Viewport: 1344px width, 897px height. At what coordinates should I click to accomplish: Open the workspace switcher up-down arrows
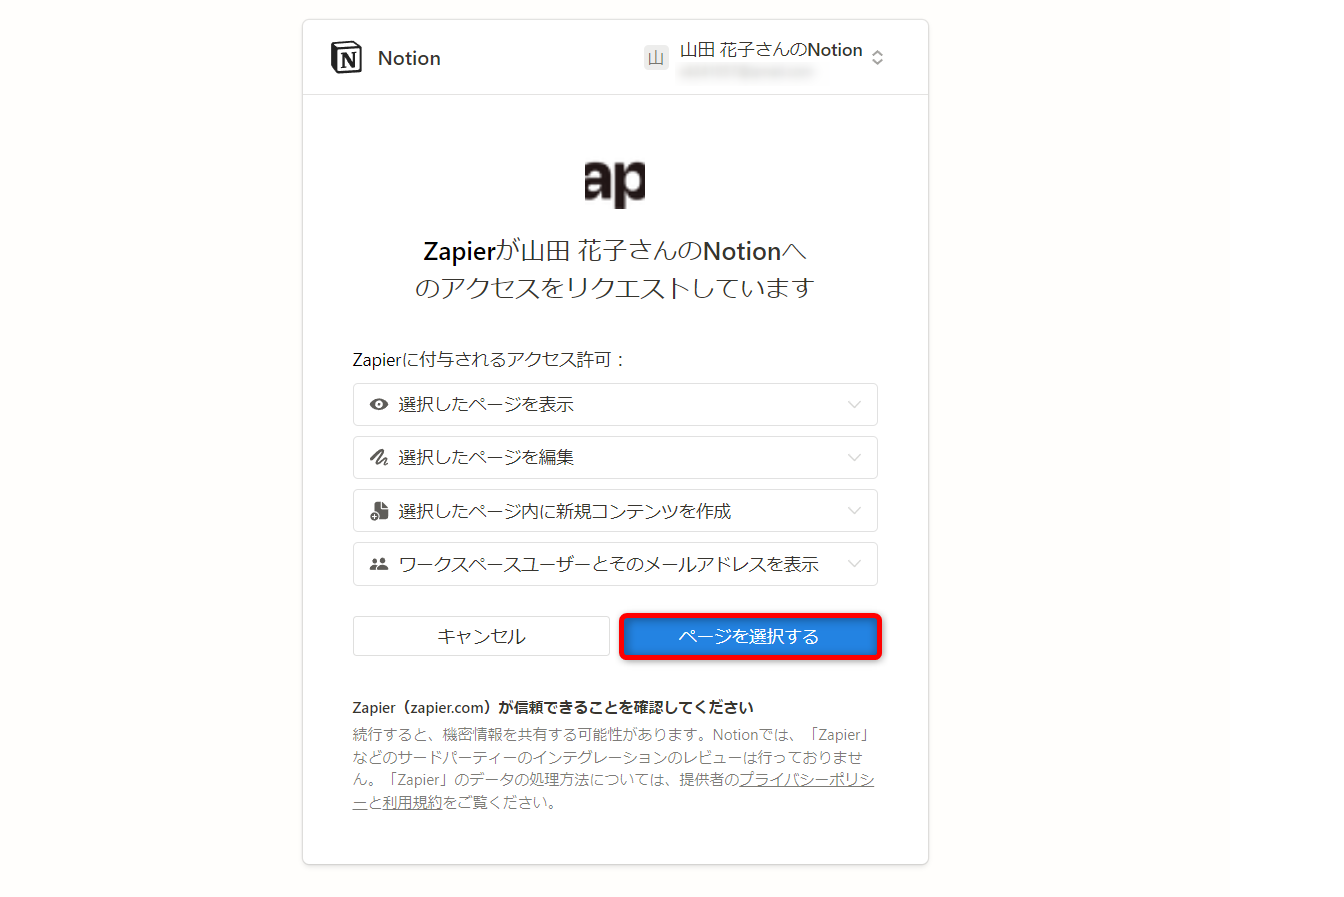click(877, 58)
